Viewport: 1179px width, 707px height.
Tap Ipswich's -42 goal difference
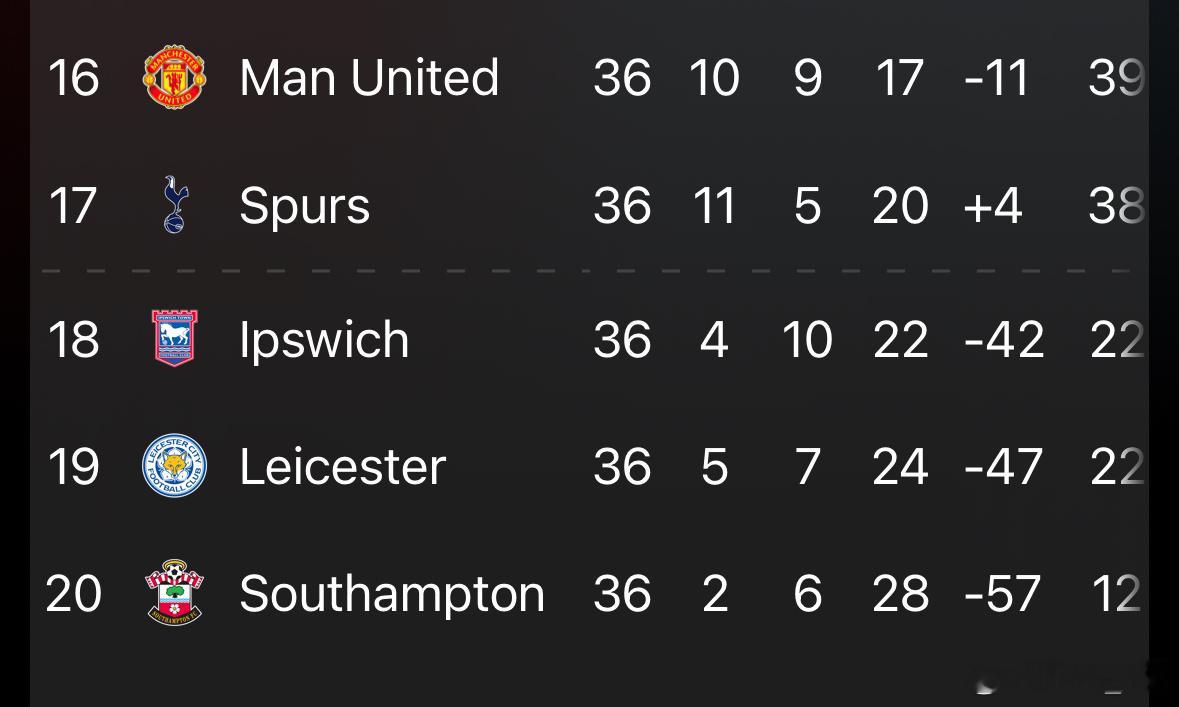[1005, 339]
